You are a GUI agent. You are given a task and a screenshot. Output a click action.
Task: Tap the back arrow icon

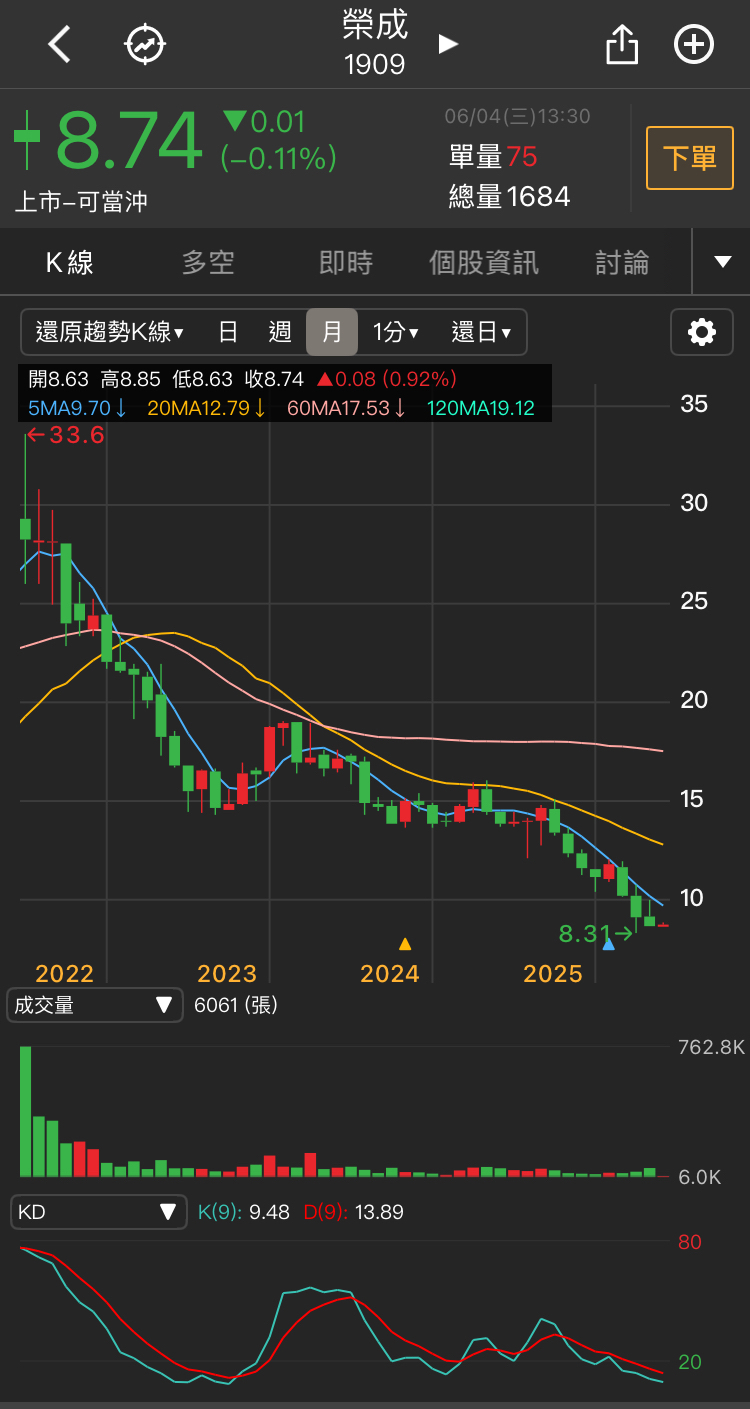pos(60,45)
